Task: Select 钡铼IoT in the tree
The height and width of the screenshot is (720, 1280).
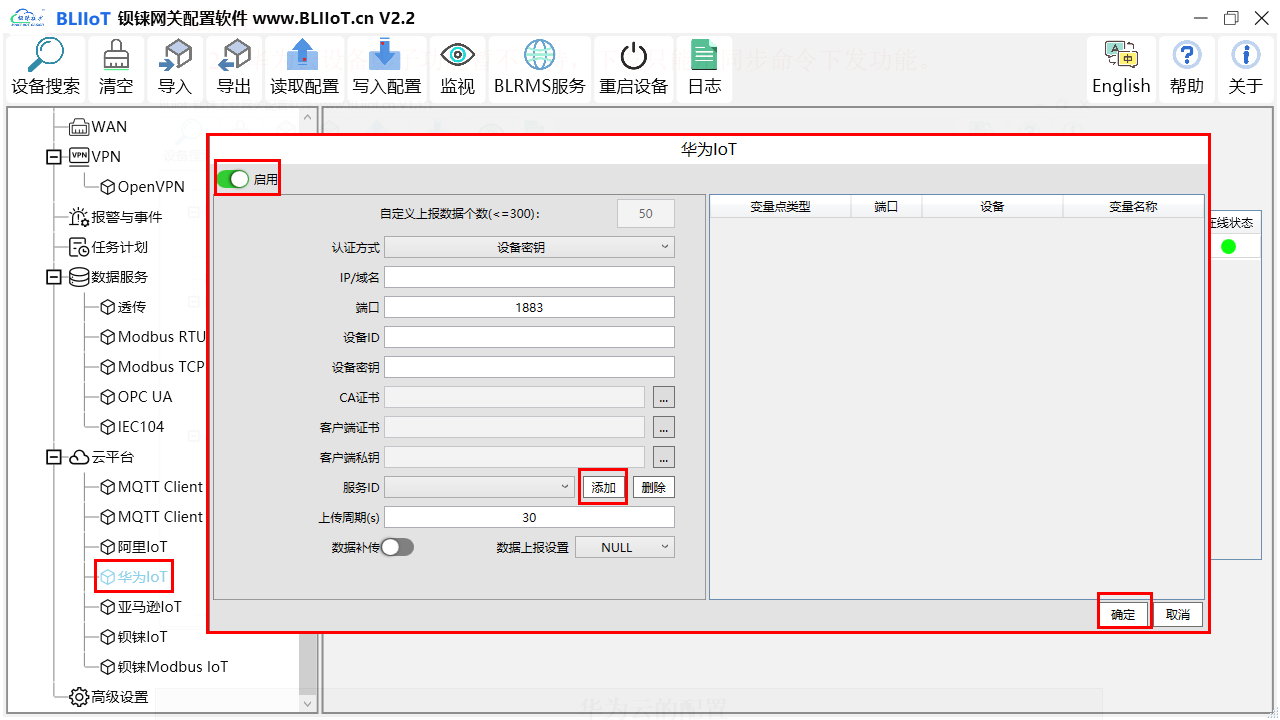Action: click(134, 637)
